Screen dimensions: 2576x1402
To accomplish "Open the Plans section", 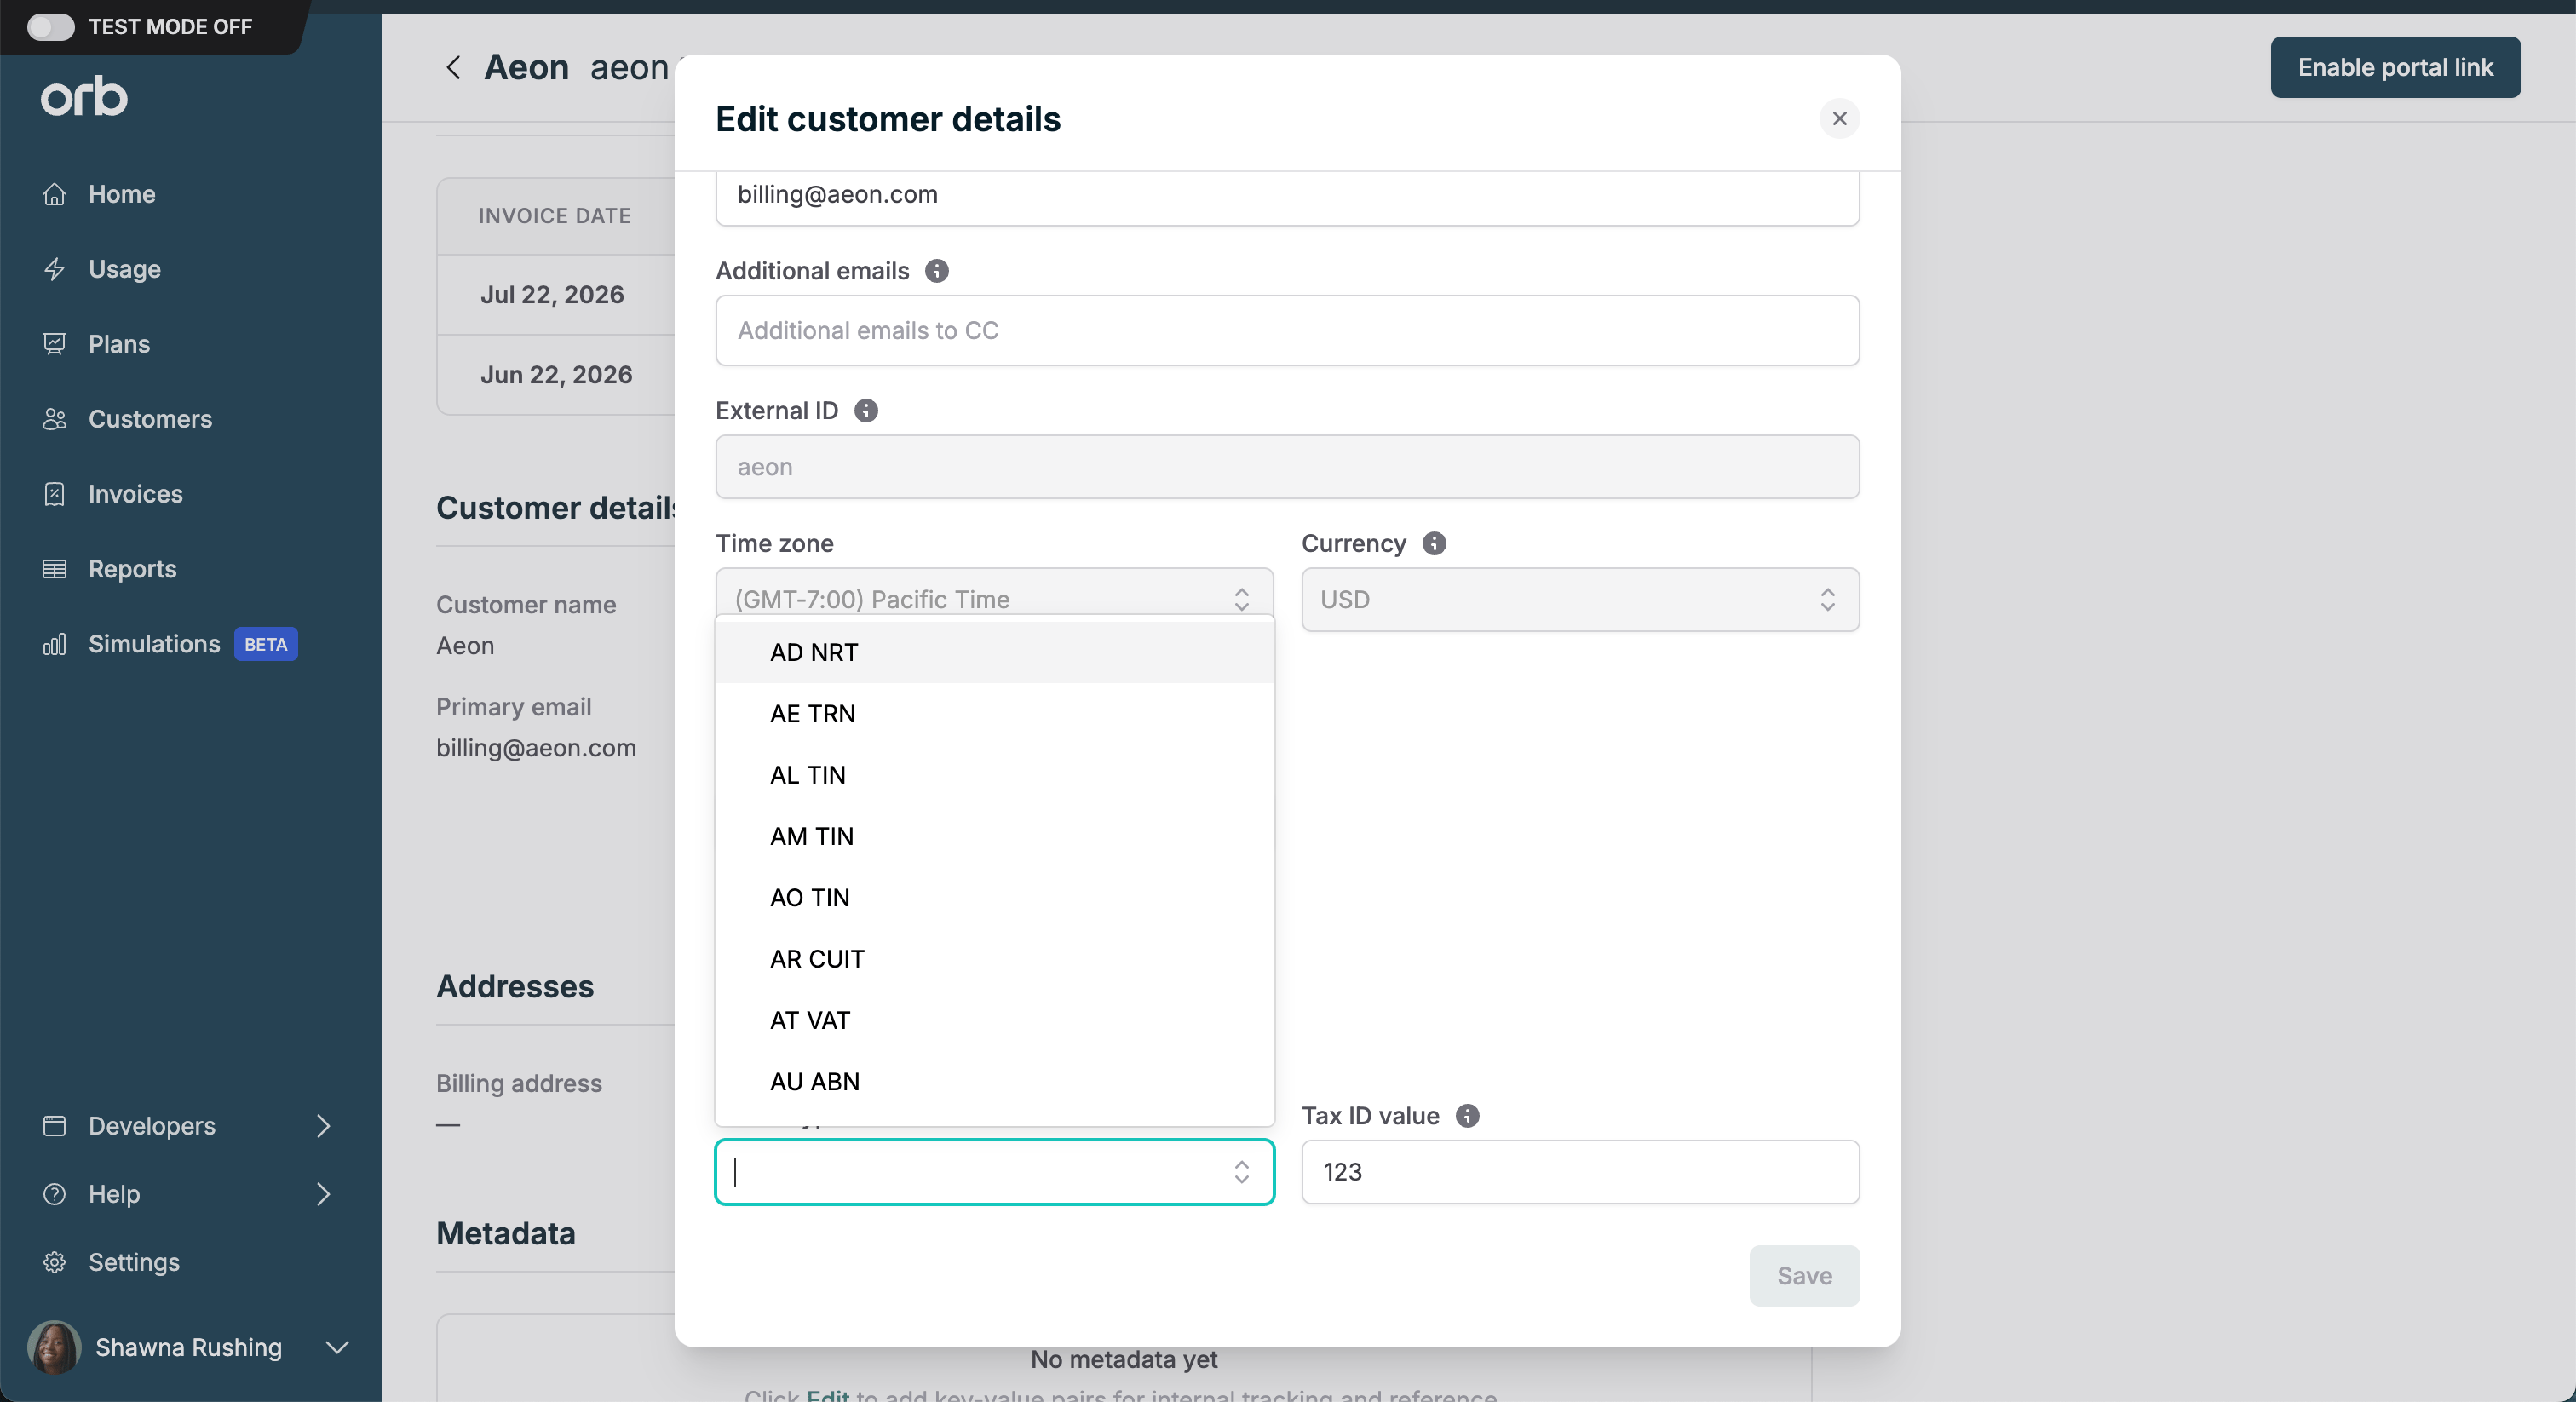I will coord(119,344).
